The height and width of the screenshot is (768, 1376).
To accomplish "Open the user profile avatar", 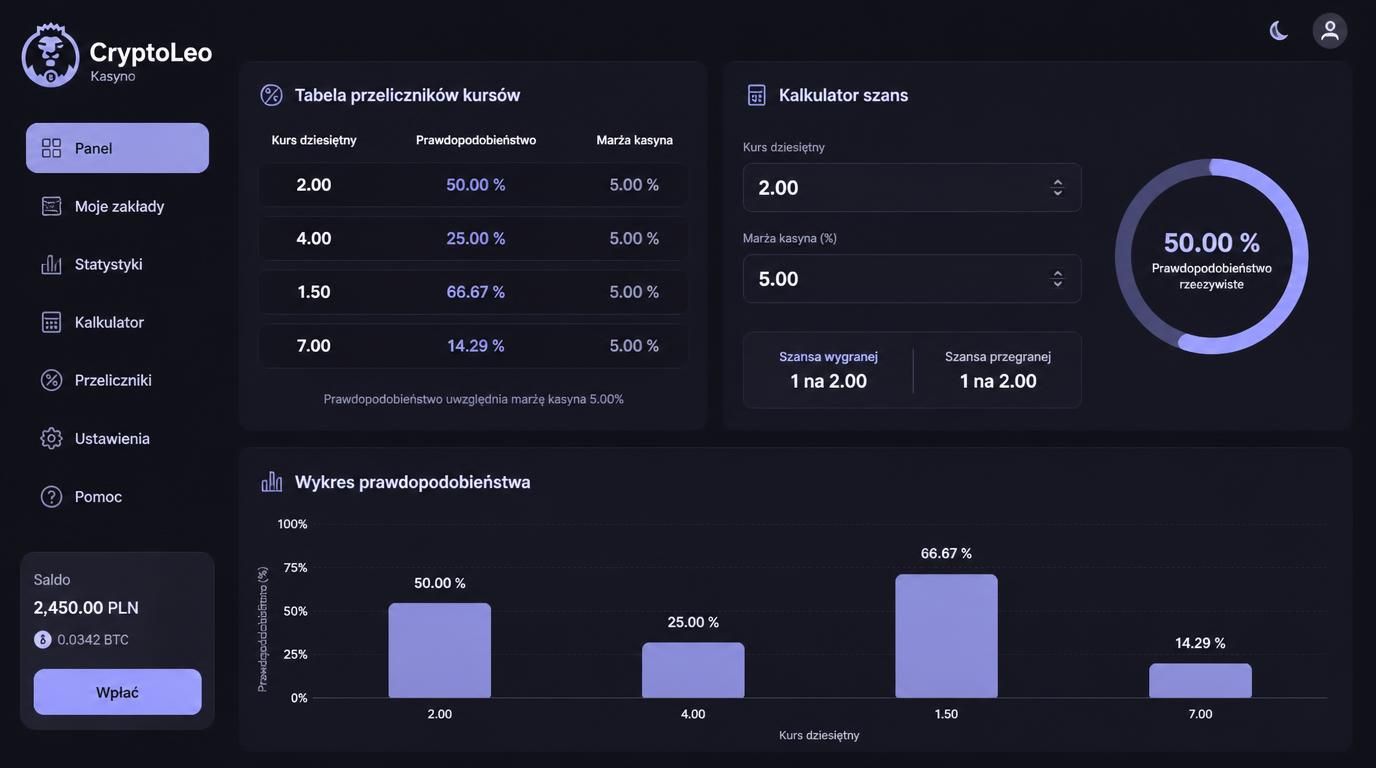I will (x=1330, y=31).
